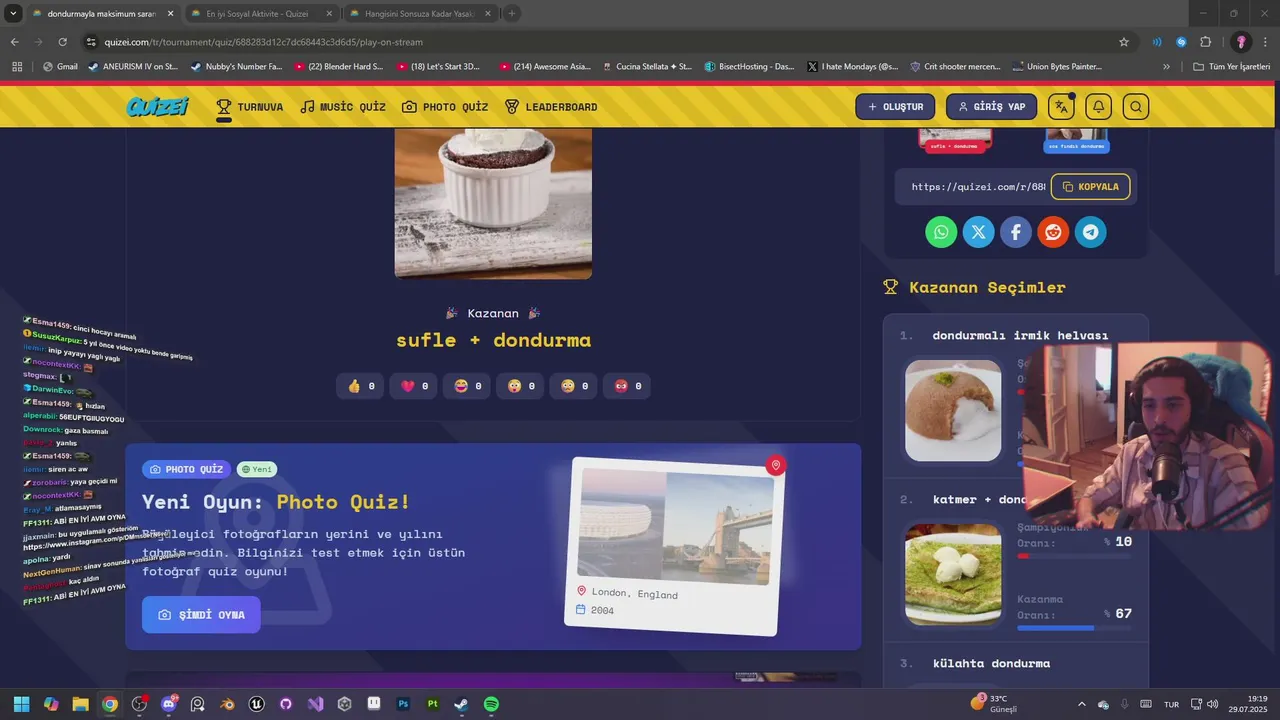Click the Şampiyonluk Oranı 10 percent bar

(1075, 556)
